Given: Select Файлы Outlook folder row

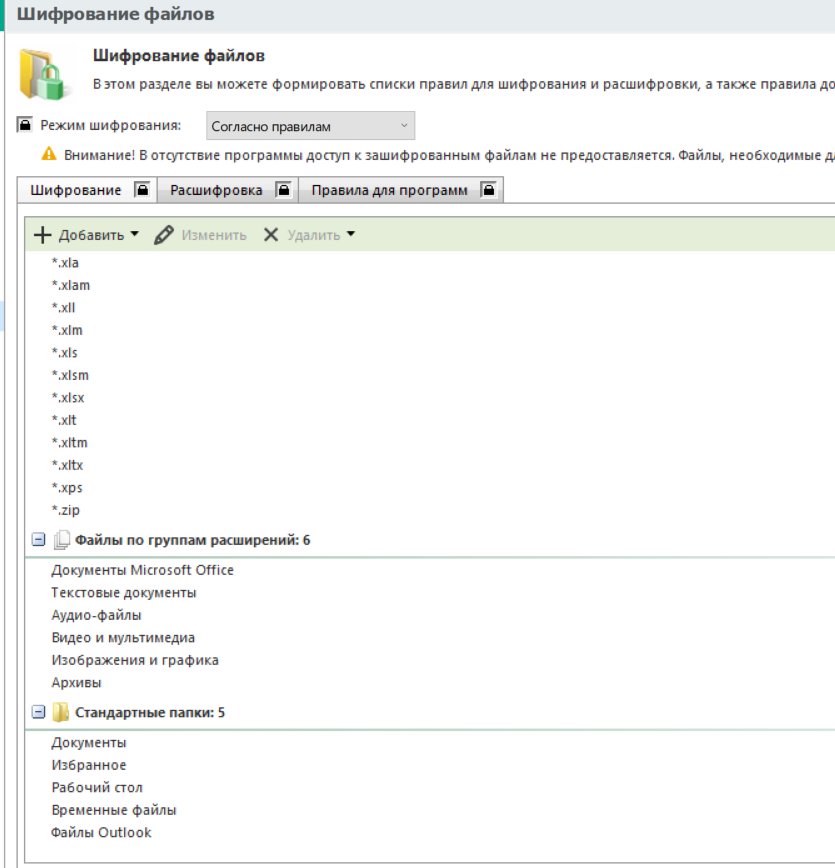Looking at the screenshot, I should coord(430,833).
